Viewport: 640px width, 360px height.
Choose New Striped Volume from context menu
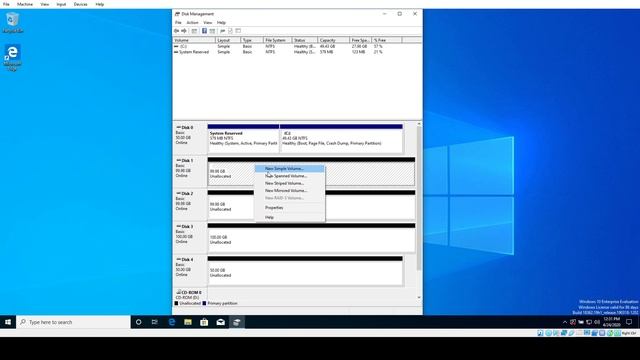click(290, 183)
